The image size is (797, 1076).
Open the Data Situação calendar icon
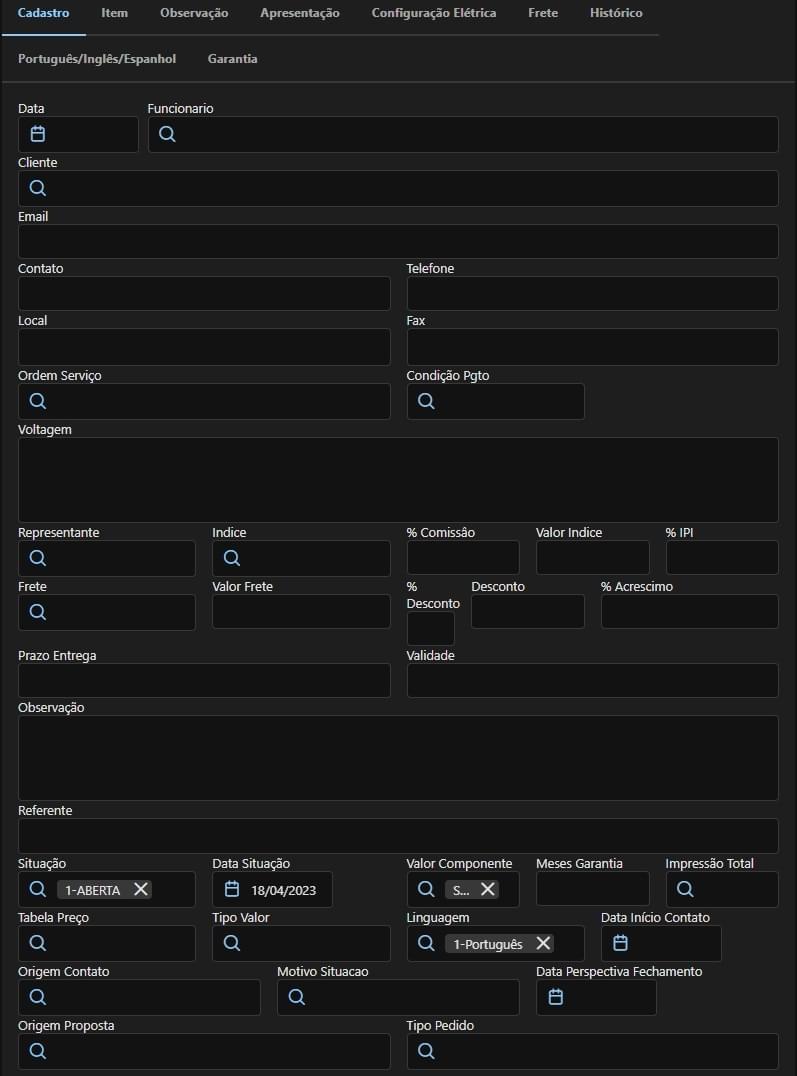(232, 889)
